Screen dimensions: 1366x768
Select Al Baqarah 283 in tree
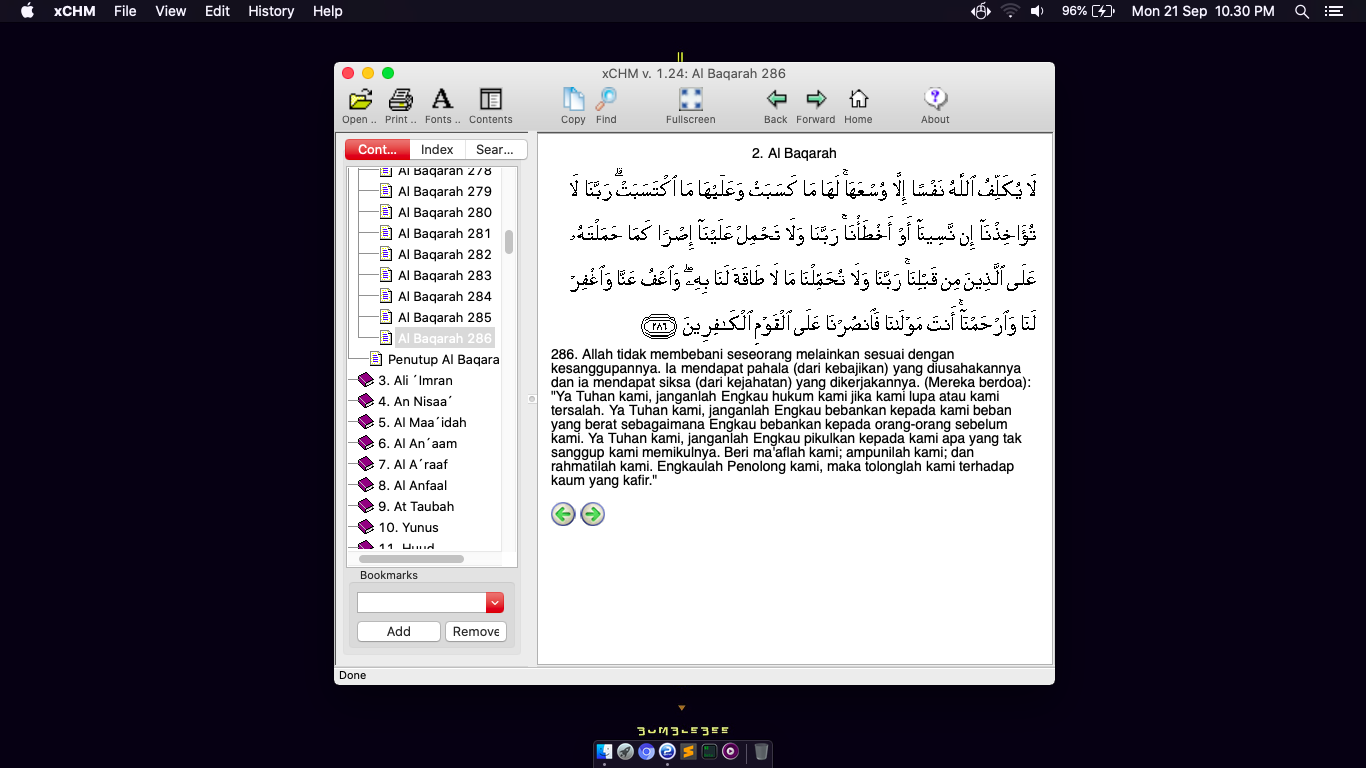445,275
